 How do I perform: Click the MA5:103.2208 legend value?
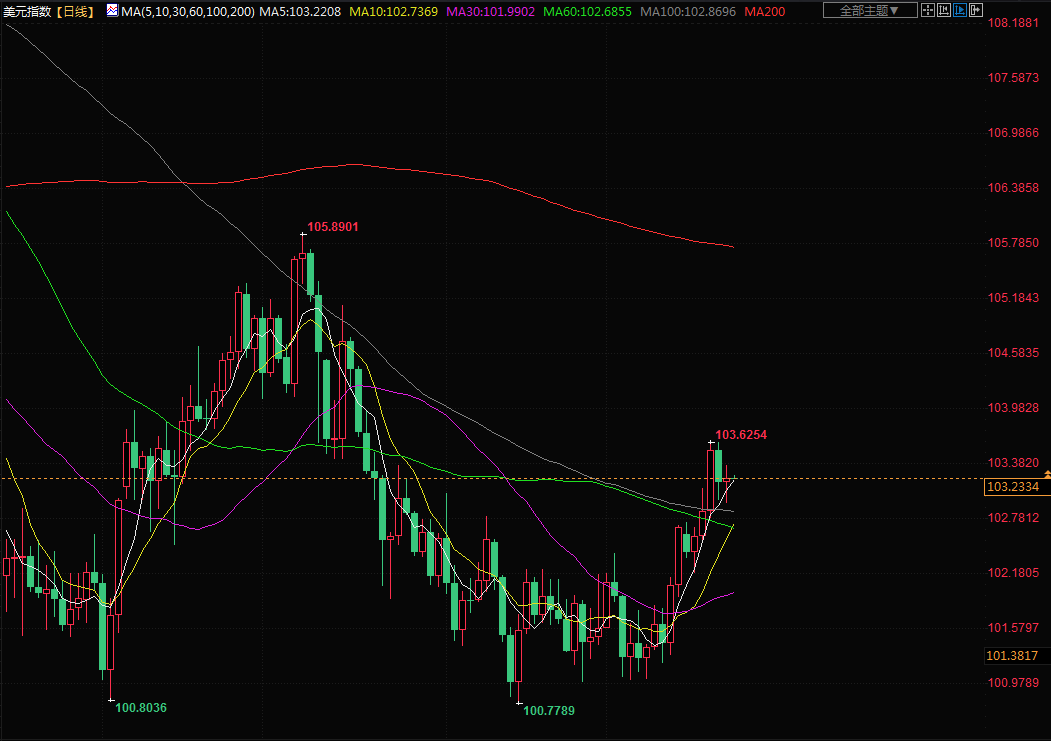301,11
